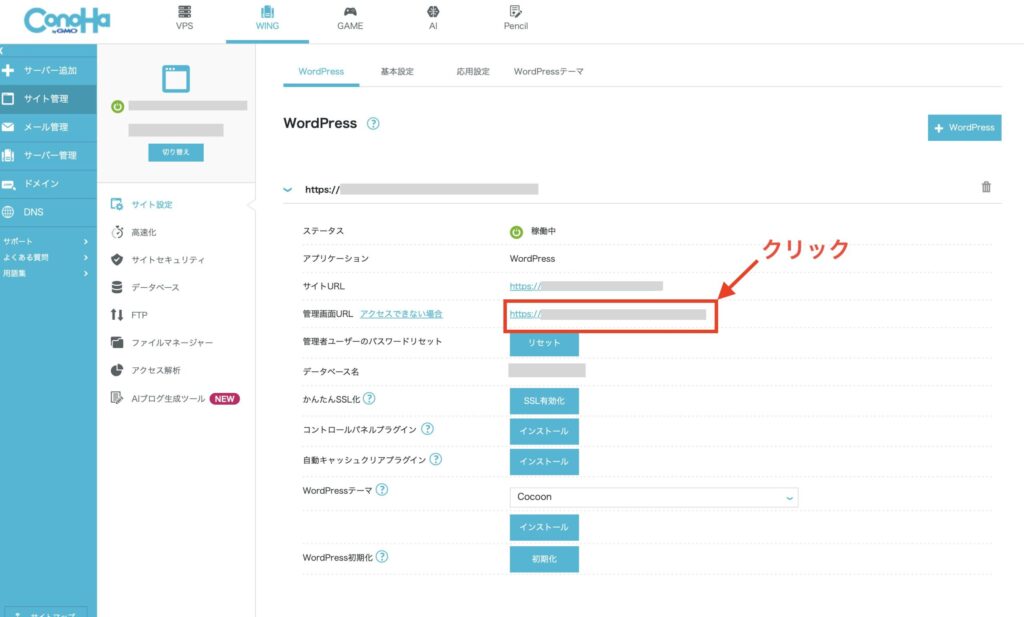This screenshot has width=1024, height=617.
Task: Install the selected WordPress theme
Action: pyautogui.click(x=544, y=527)
